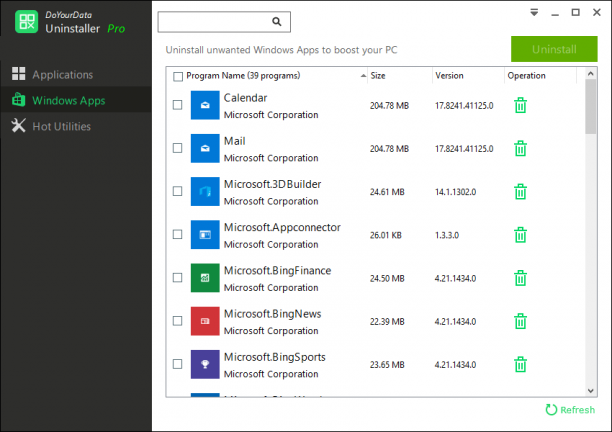This screenshot has height=432, width=612.
Task: Switch to Hot Utilities
Action: [76, 126]
